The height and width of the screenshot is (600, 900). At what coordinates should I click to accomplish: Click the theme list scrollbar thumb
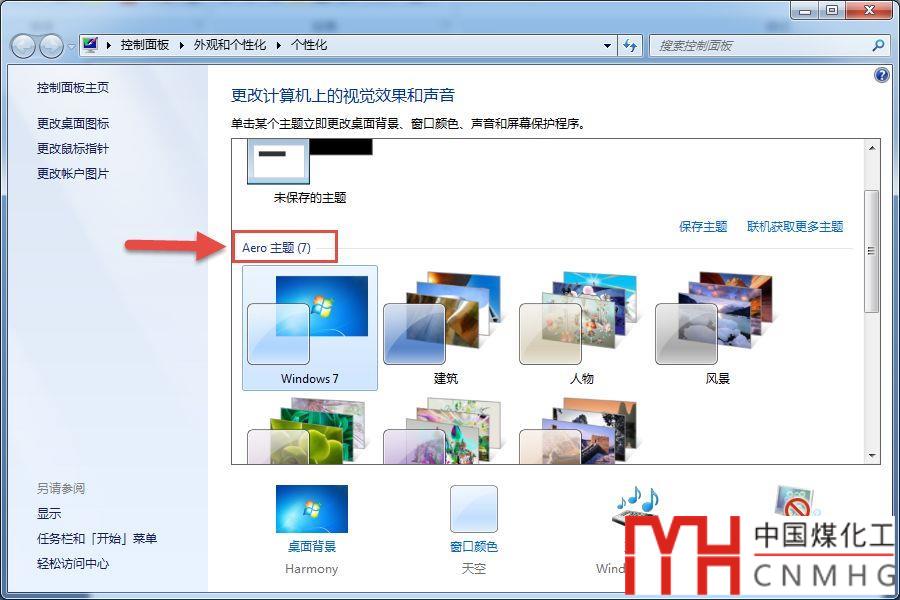coord(872,251)
